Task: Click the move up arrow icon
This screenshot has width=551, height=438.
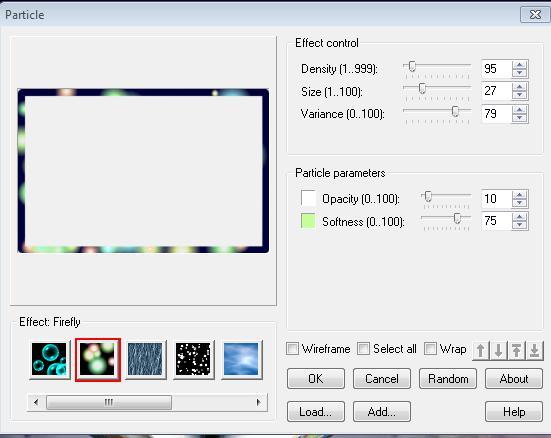Action: [x=481, y=350]
